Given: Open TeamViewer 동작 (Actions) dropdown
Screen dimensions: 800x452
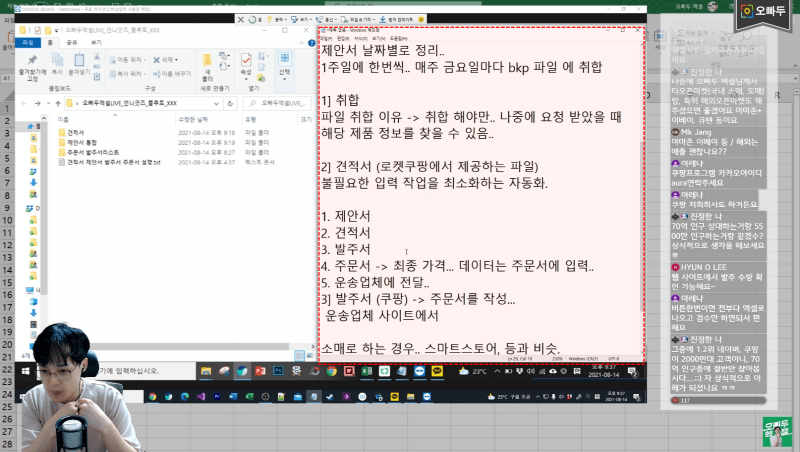Looking at the screenshot, I should (x=278, y=19).
